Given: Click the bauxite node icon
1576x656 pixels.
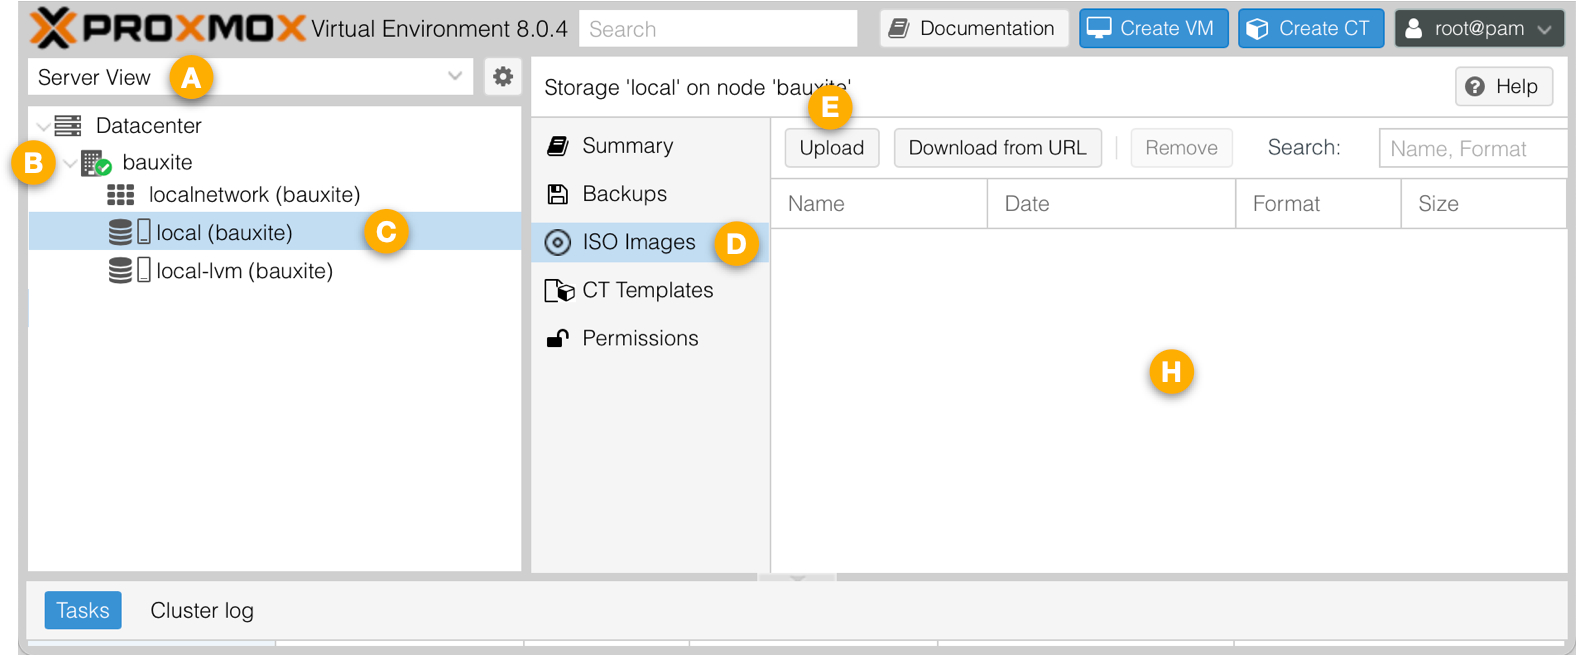Looking at the screenshot, I should (x=95, y=162).
